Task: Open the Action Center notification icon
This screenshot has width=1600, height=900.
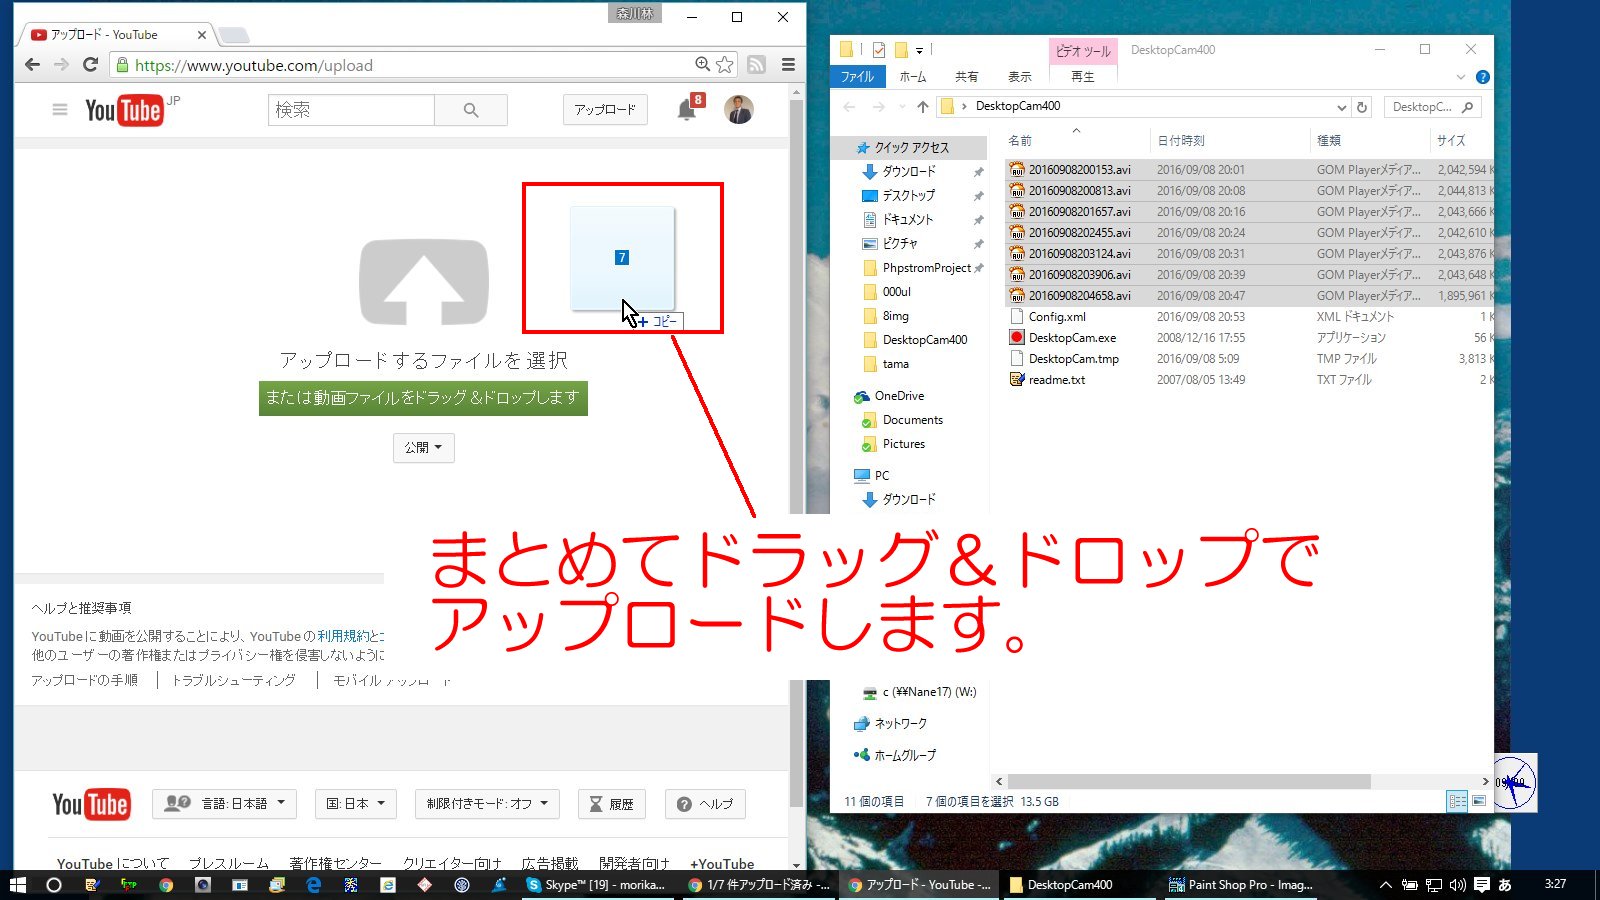Action: 1481,884
